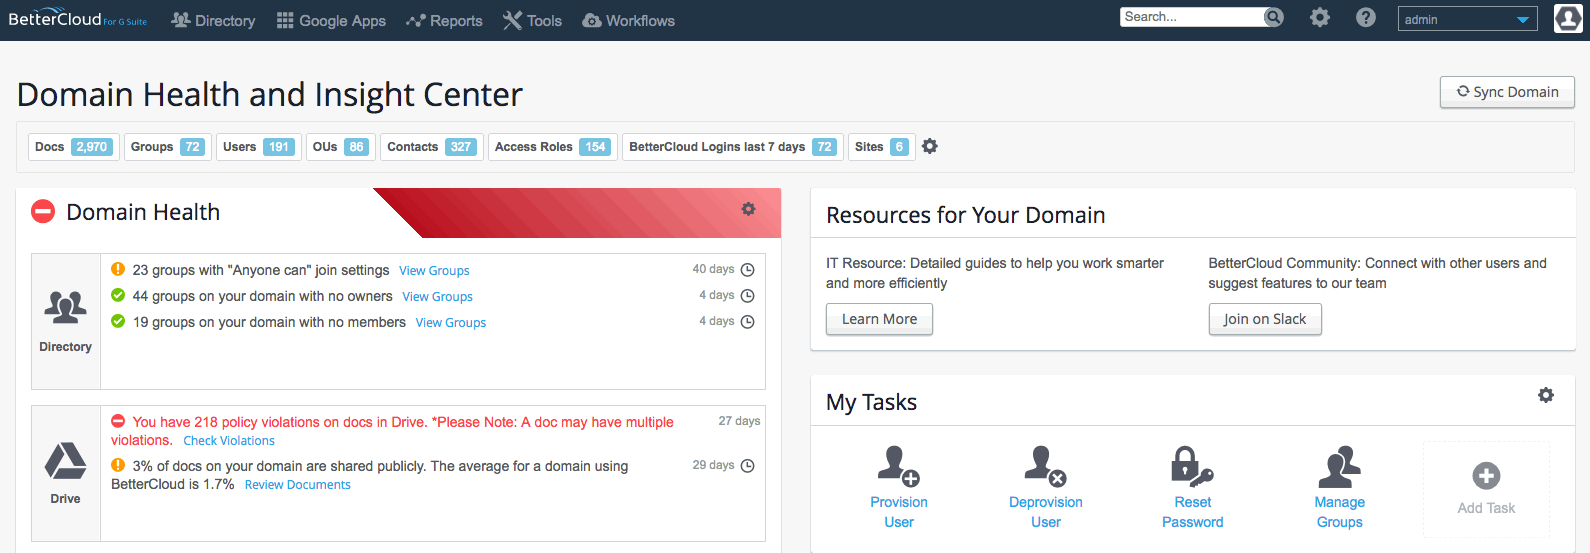Open the Workflows menu
This screenshot has height=553, width=1590.
point(628,20)
